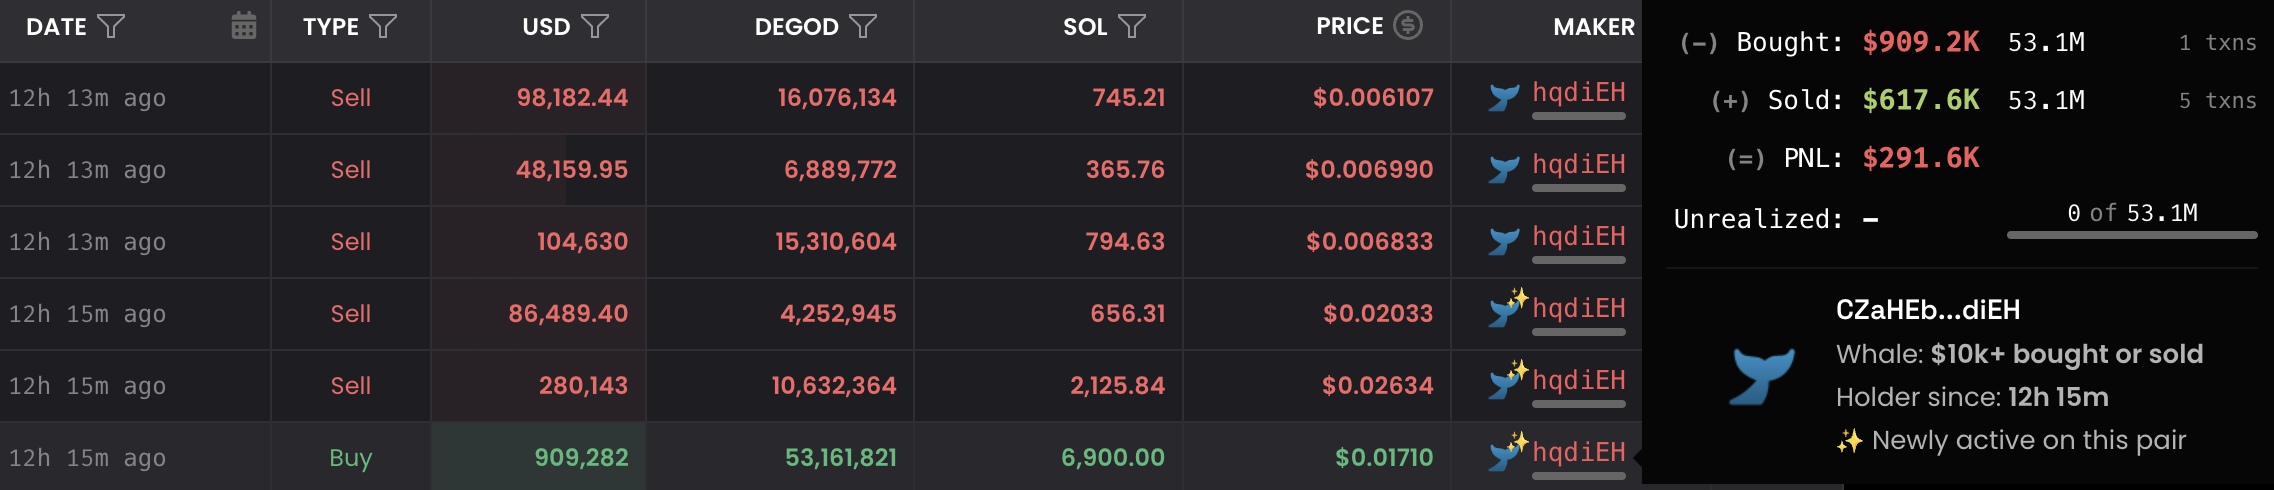Viewport: 2274px width, 490px height.
Task: Click the TYPE column filter icon
Action: click(x=383, y=27)
